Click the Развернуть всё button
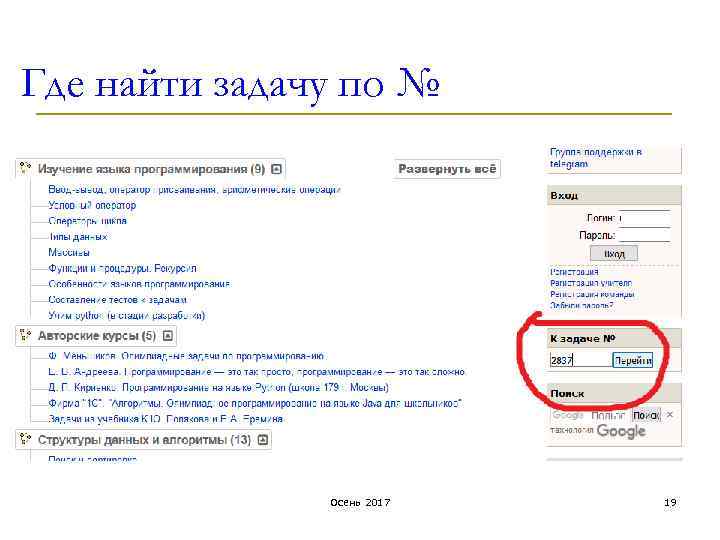 tap(447, 169)
